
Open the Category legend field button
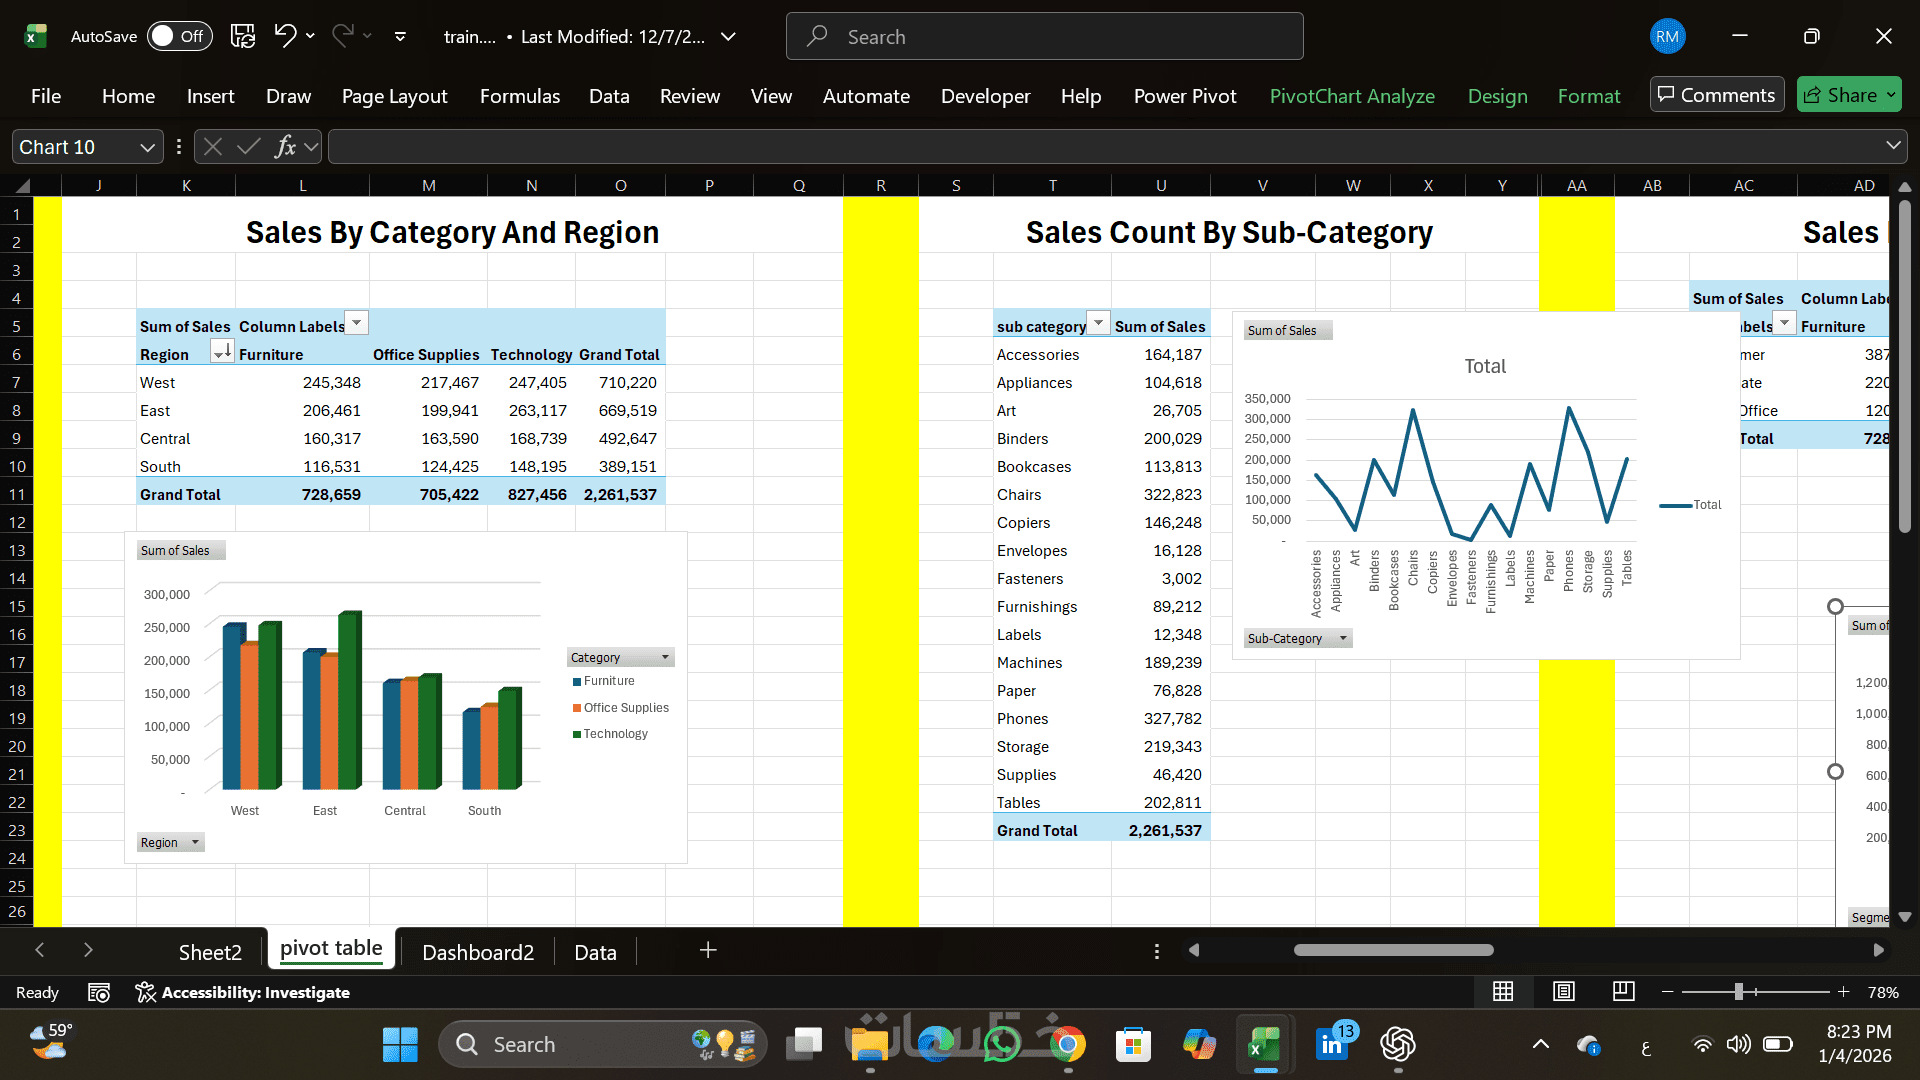click(620, 657)
